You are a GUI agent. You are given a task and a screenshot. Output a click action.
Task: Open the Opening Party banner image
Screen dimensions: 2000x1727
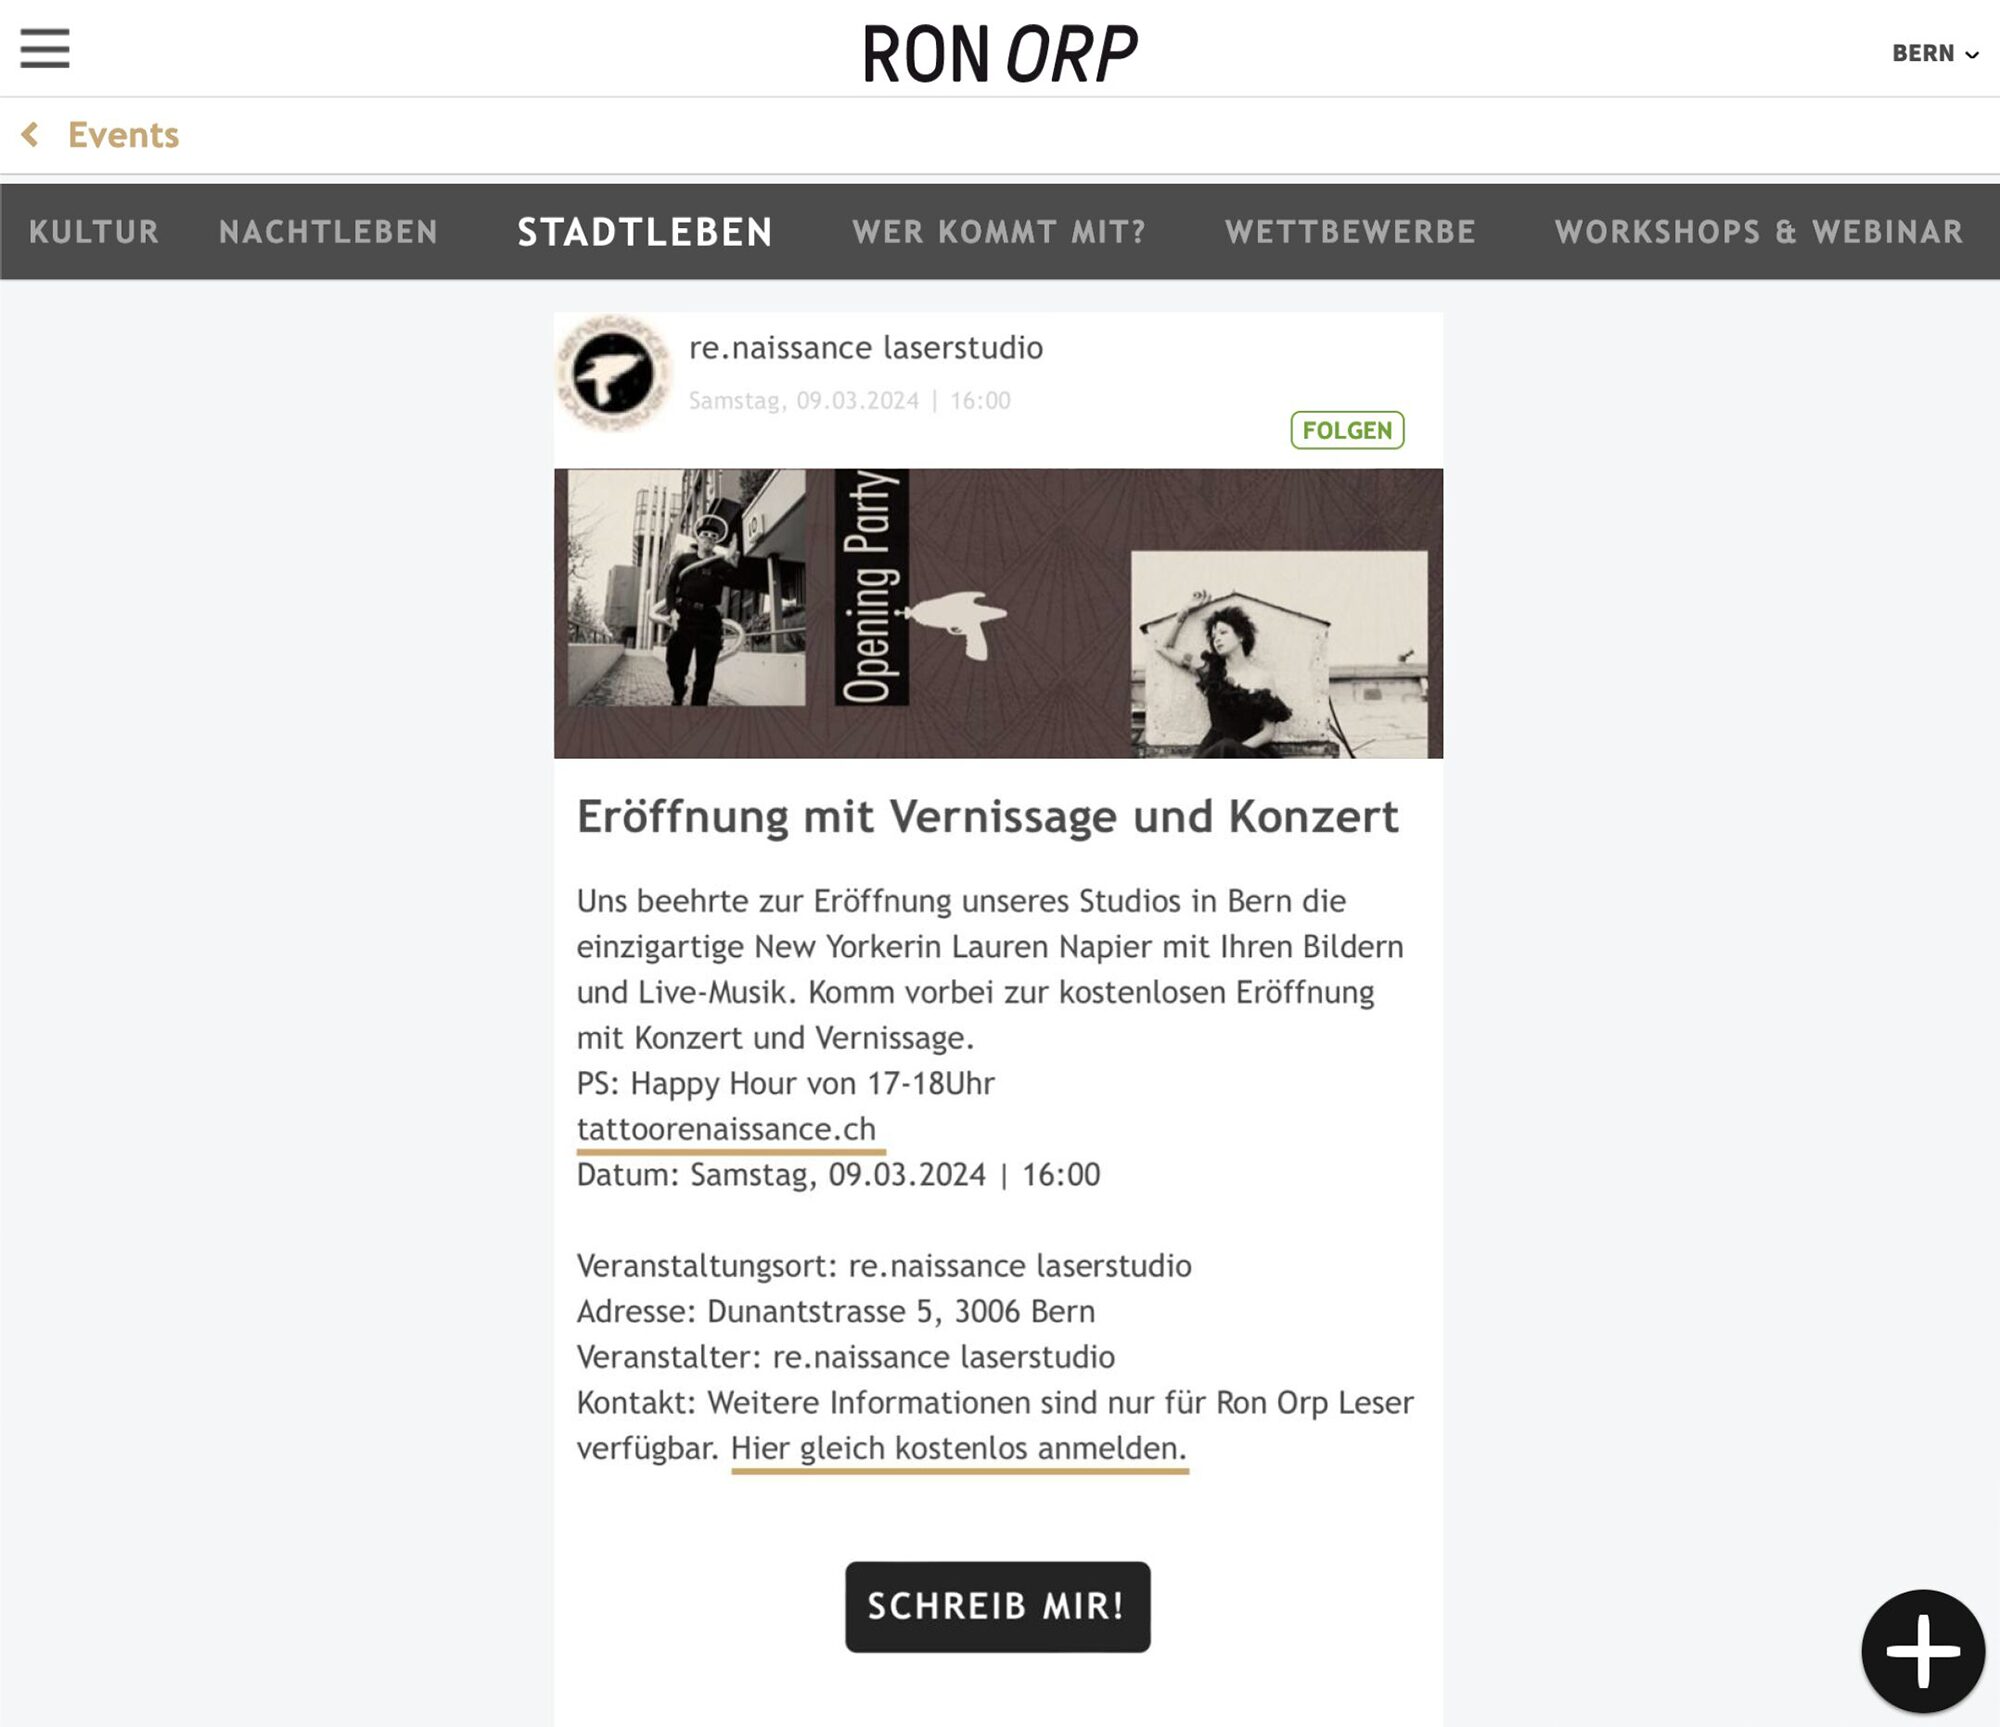coord(998,613)
